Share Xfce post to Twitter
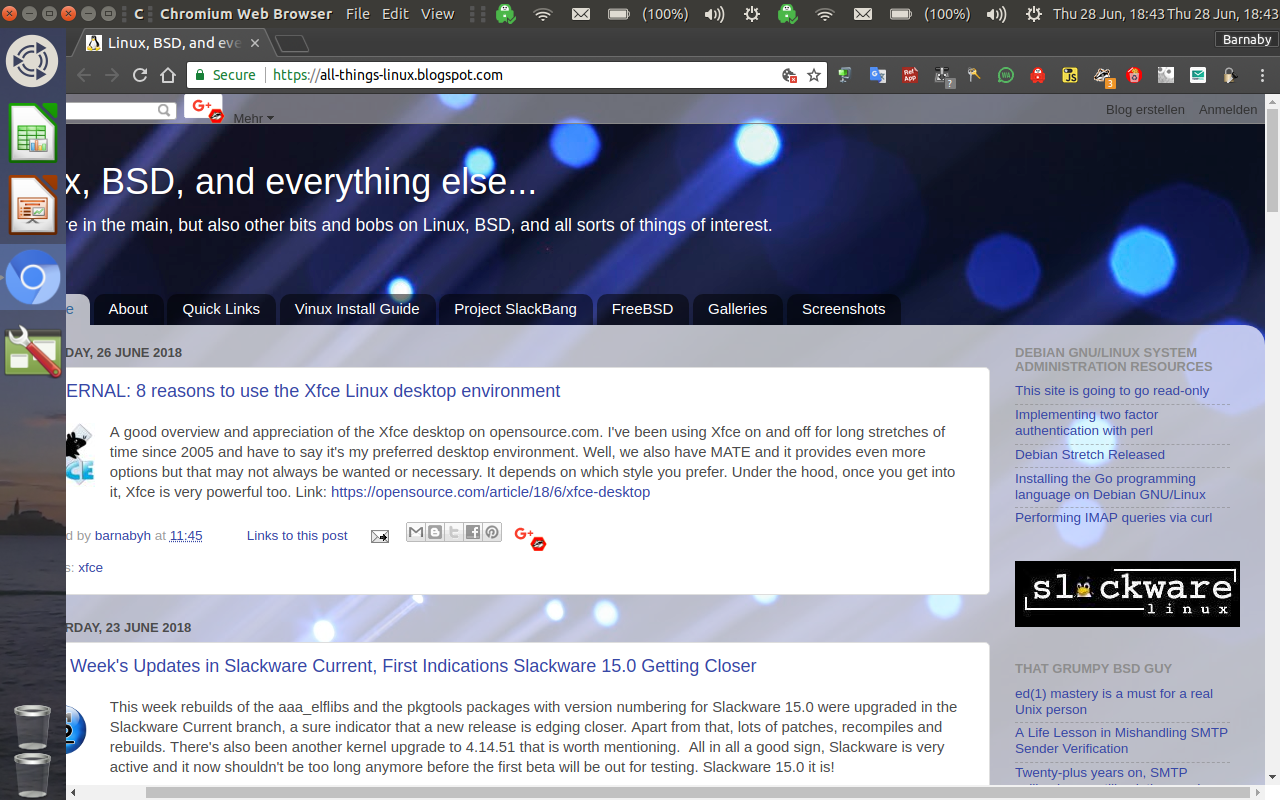Image resolution: width=1280 pixels, height=800 pixels. click(x=454, y=532)
